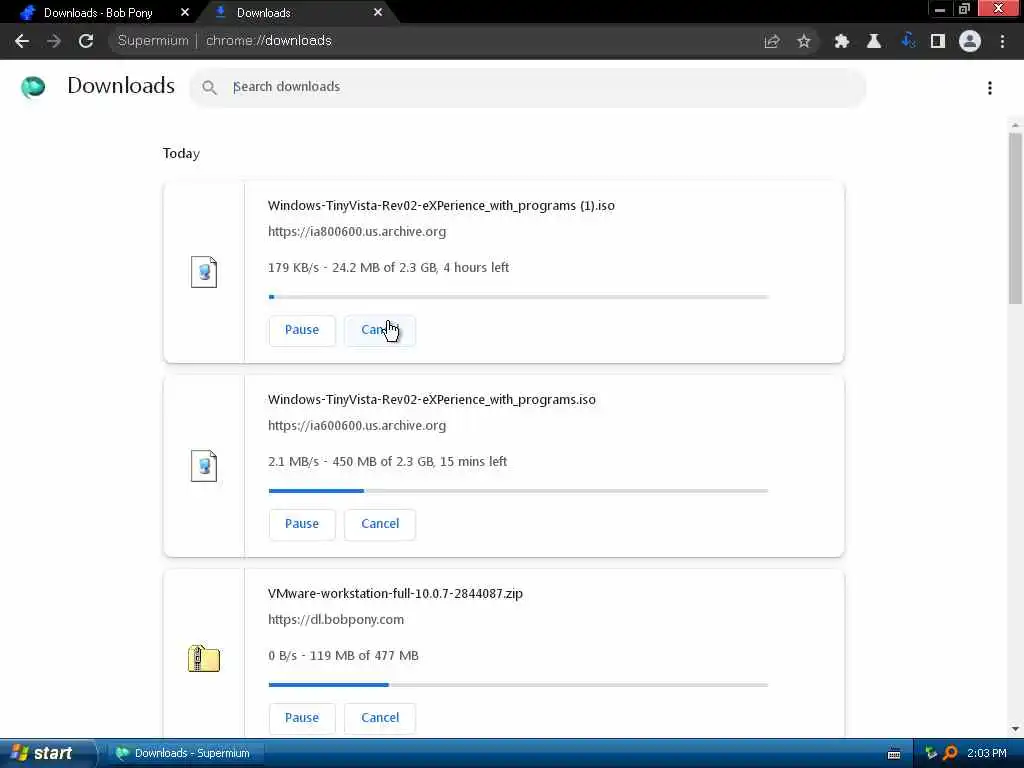Cancel the TinyVista (1).iso download

coord(379,330)
